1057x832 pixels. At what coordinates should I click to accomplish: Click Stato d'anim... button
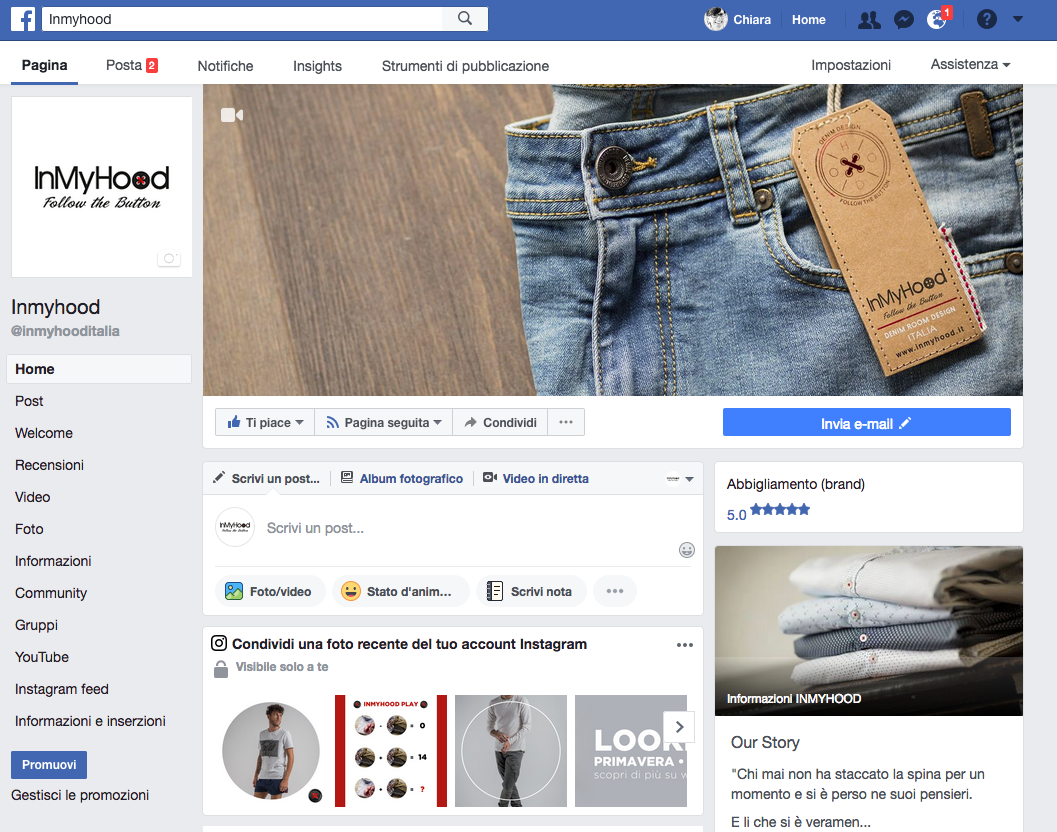(400, 591)
